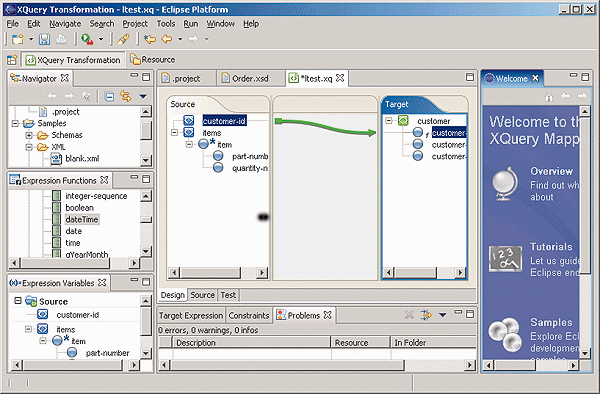The height and width of the screenshot is (394, 600).
Task: Save the file with the floppy icon
Action: pyautogui.click(x=44, y=39)
